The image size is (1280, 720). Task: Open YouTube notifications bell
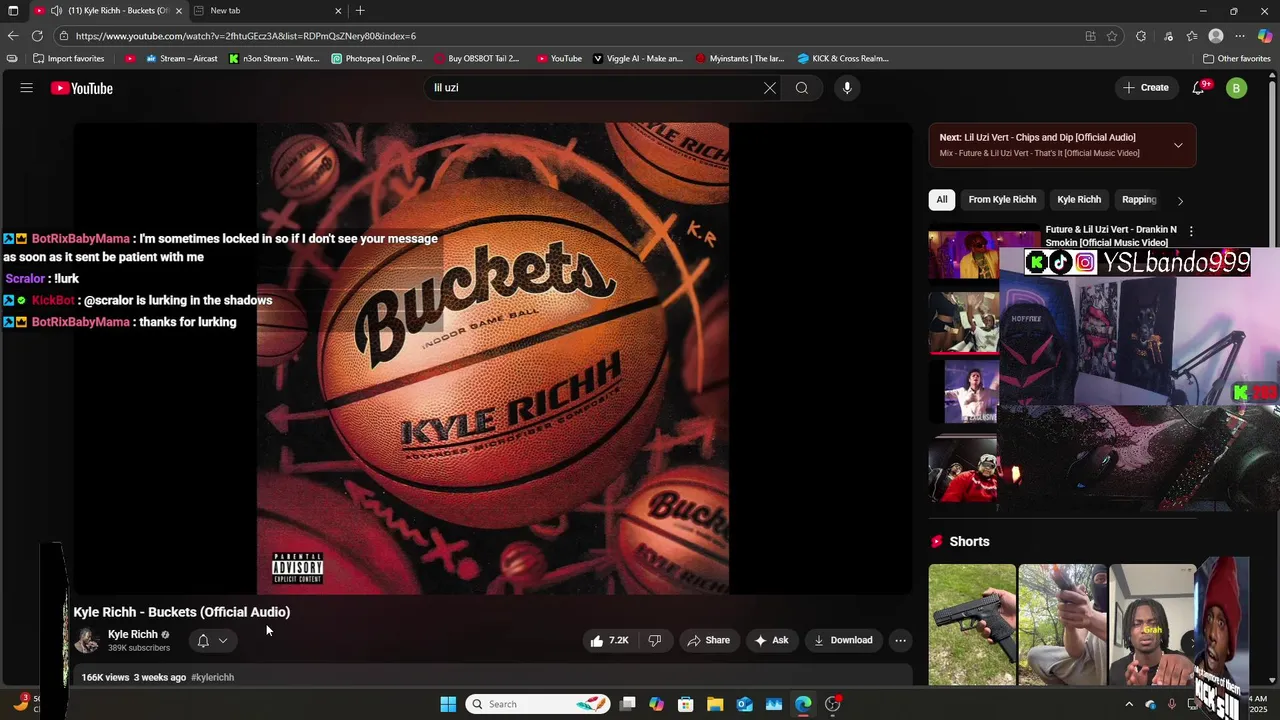[1199, 88]
